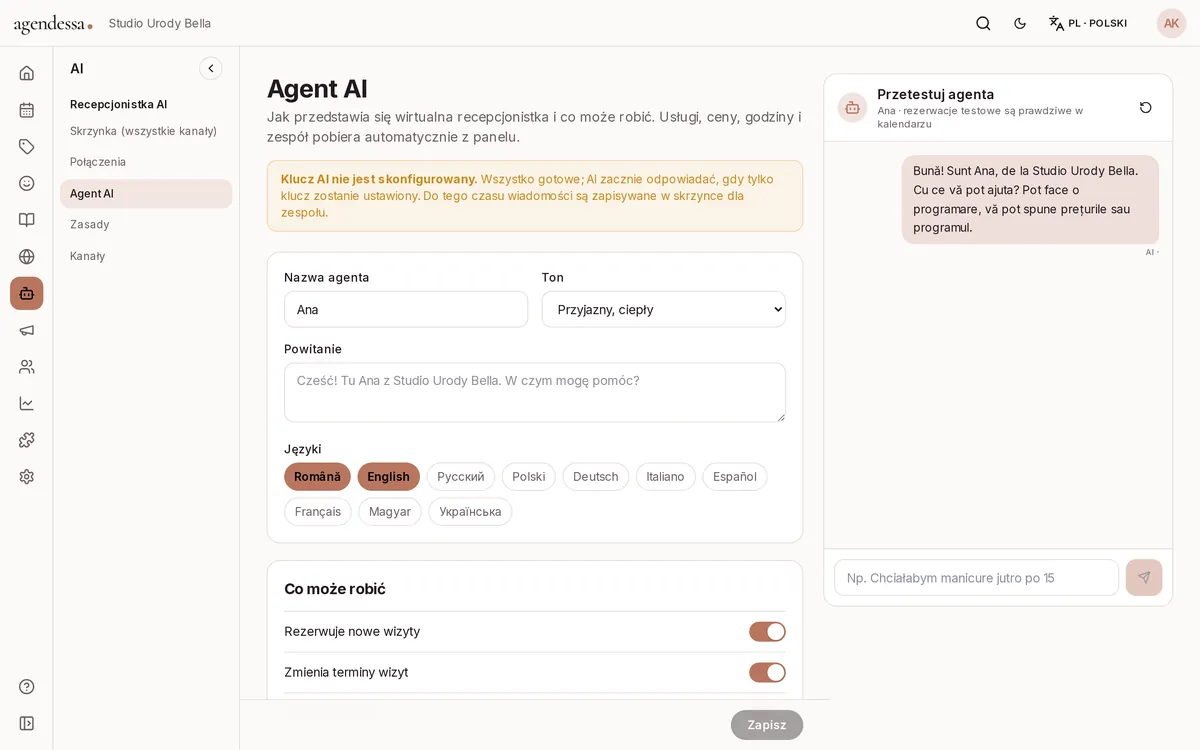Click the Nazwa agenta input field
This screenshot has width=1200, height=750.
point(406,310)
